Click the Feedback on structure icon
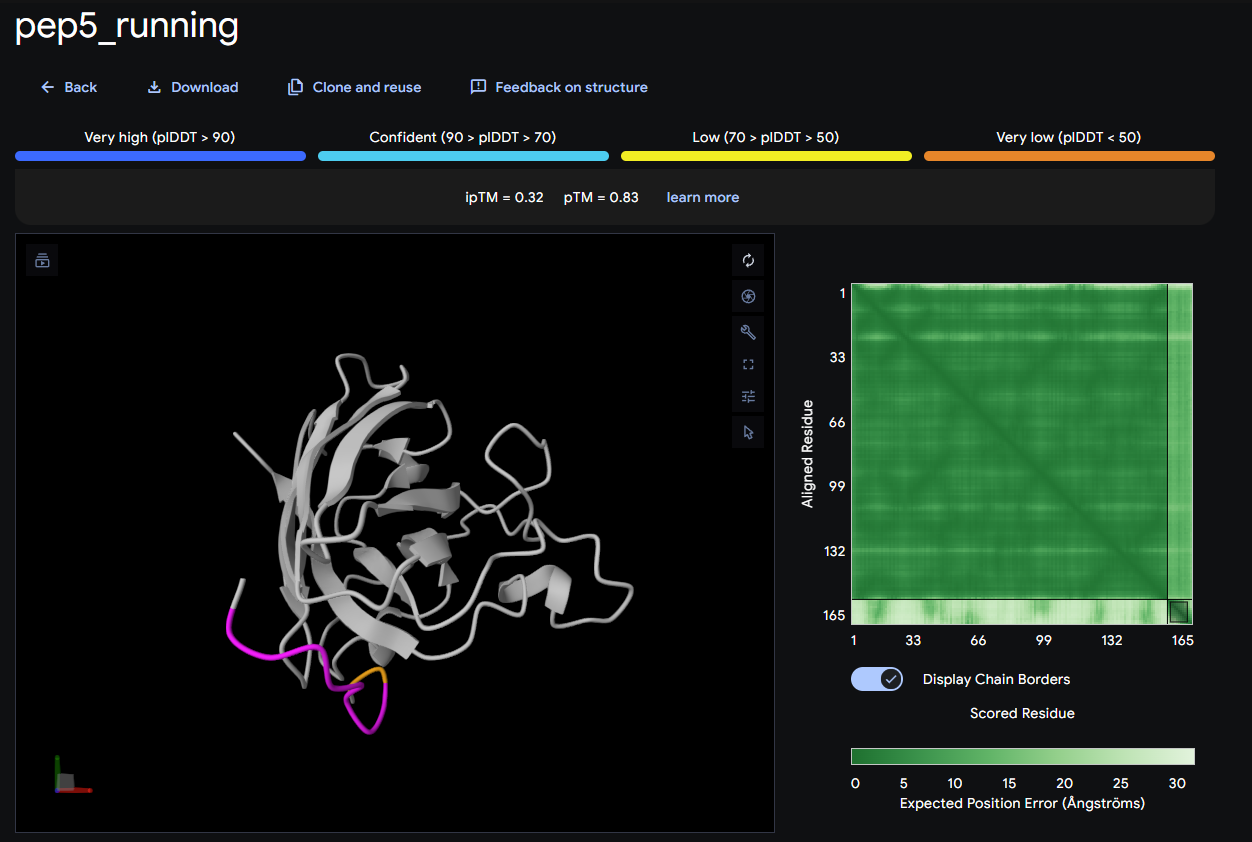 click(478, 87)
